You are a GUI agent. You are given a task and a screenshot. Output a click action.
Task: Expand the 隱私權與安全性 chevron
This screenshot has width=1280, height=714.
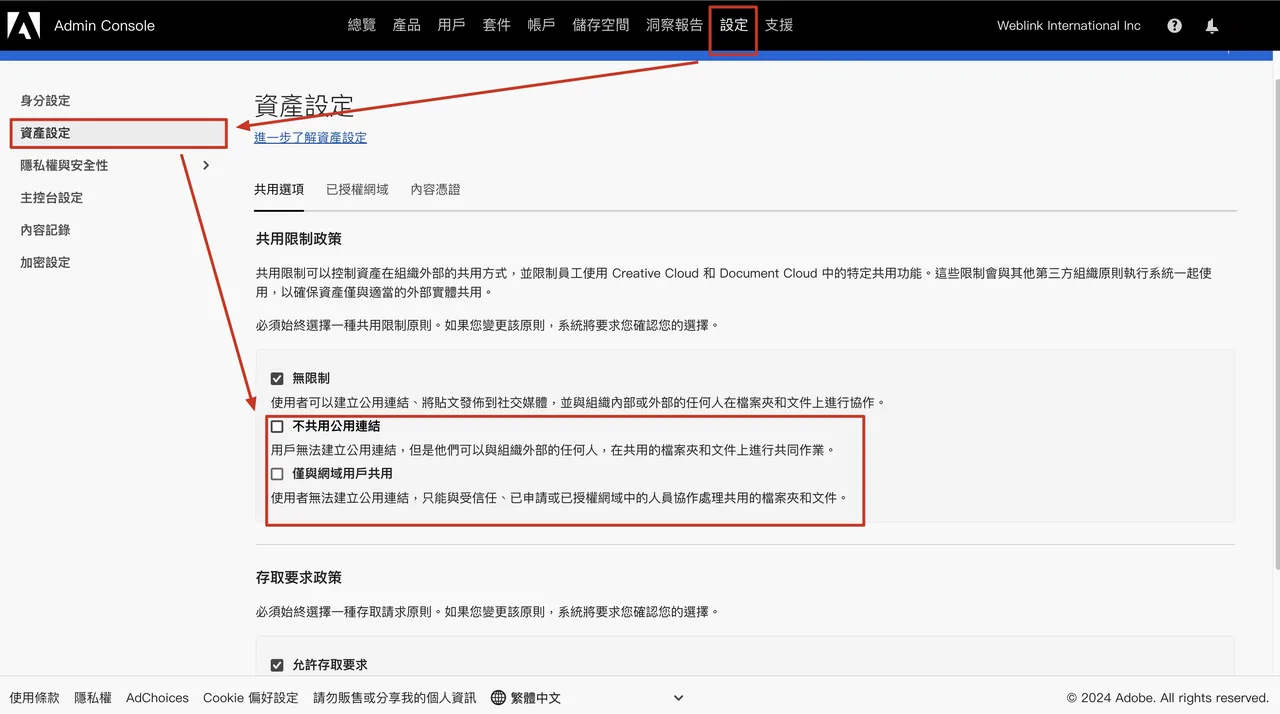pyautogui.click(x=206, y=165)
